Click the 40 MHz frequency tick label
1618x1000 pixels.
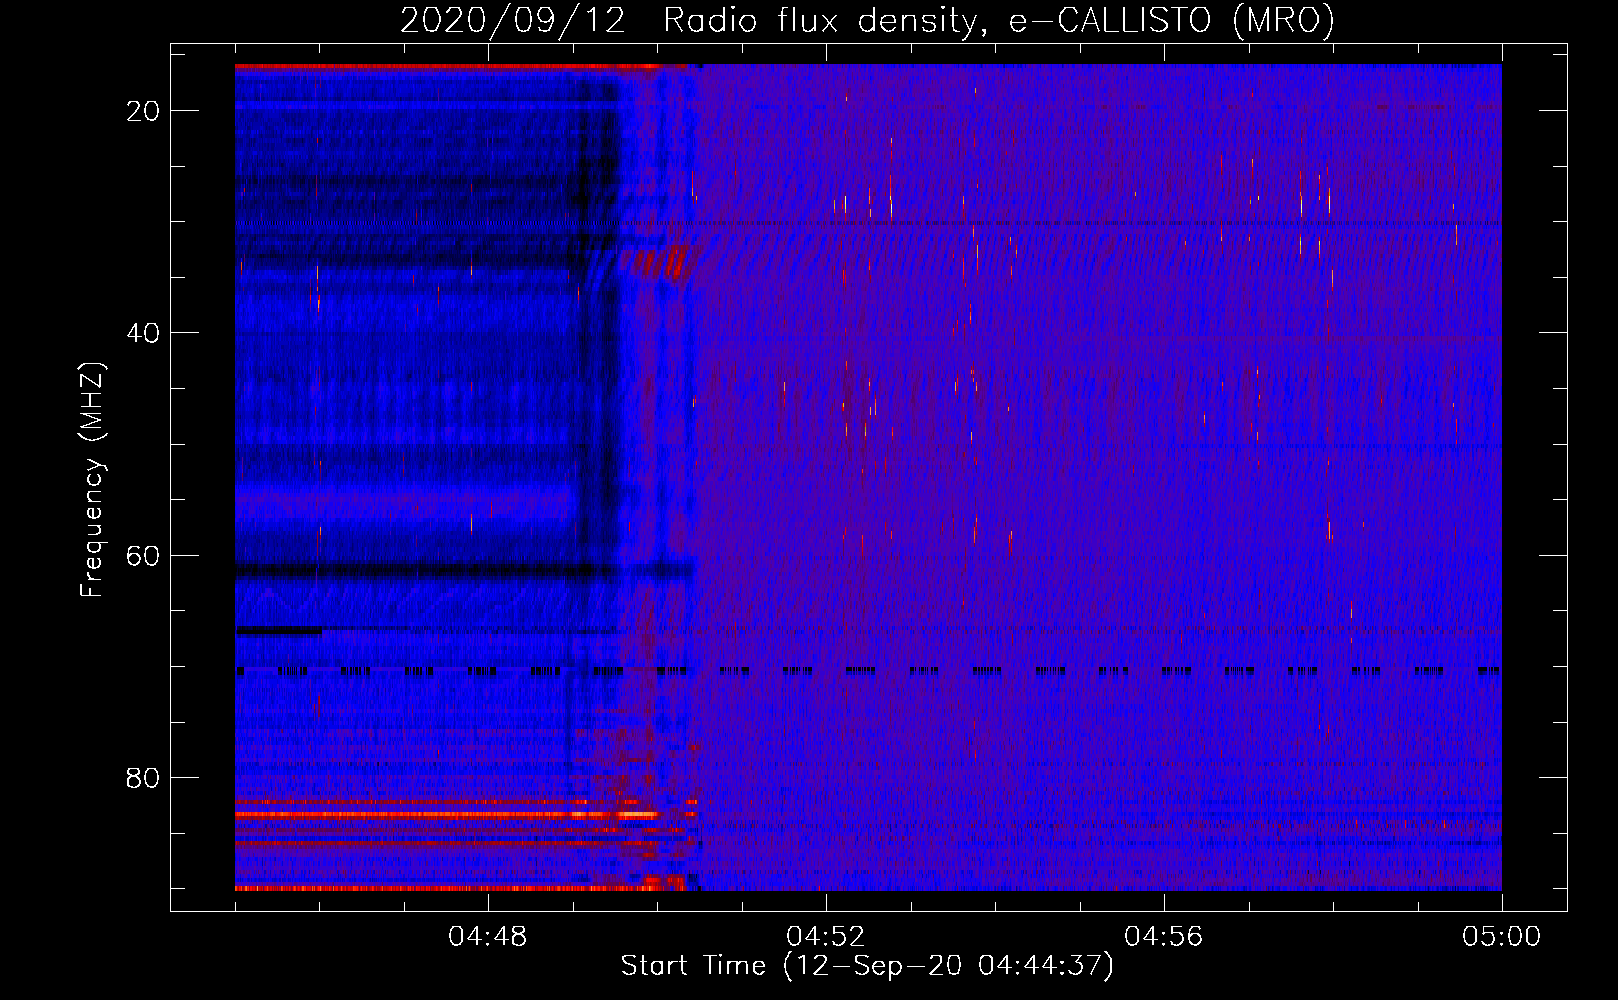pyautogui.click(x=143, y=333)
